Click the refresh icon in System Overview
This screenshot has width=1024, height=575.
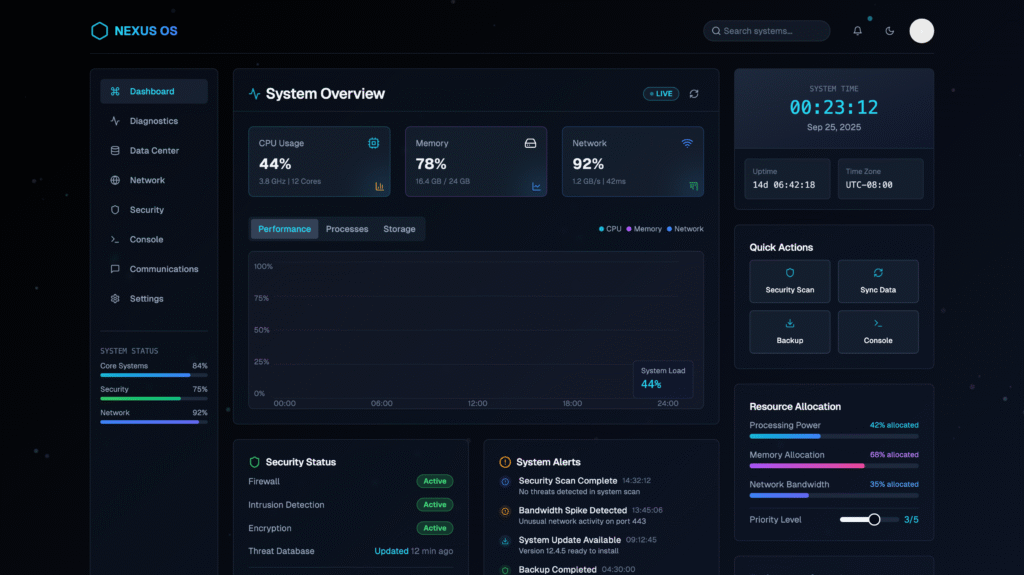tap(694, 94)
